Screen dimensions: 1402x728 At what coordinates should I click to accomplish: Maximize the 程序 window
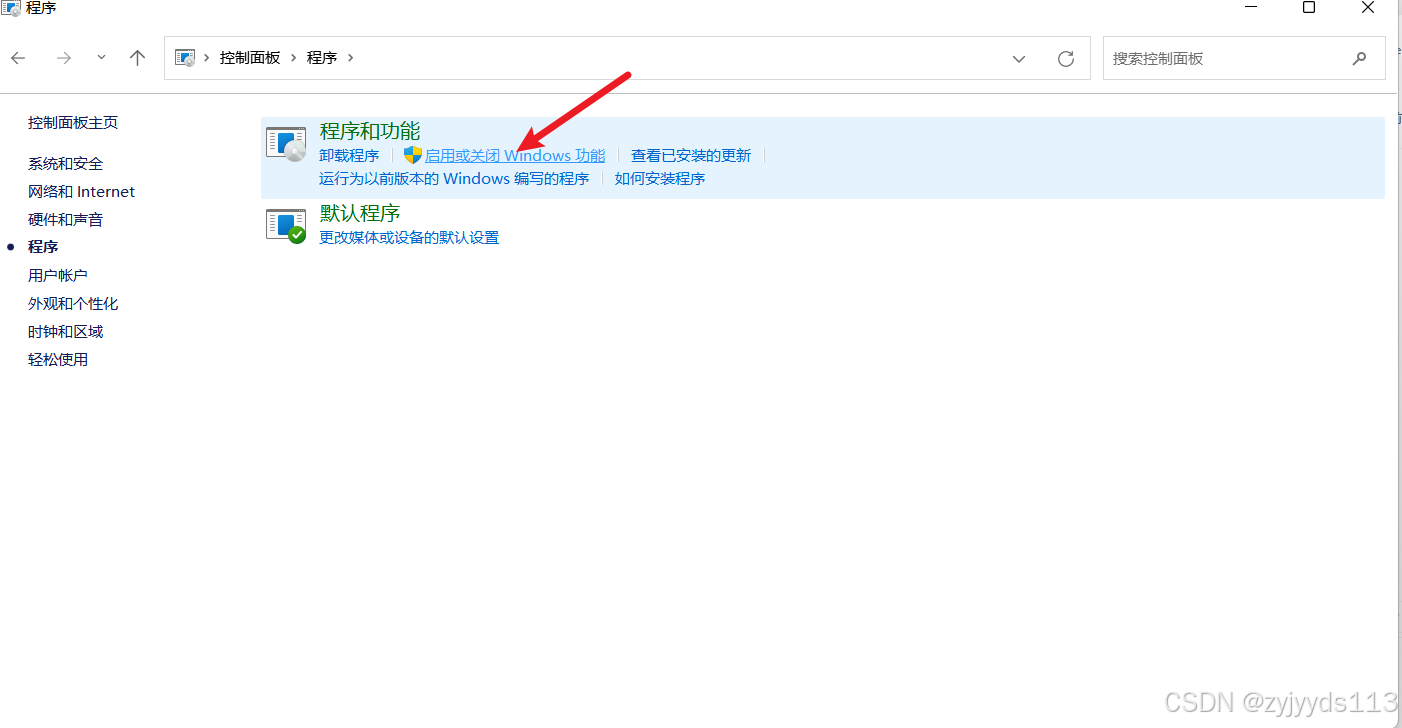coord(1309,7)
